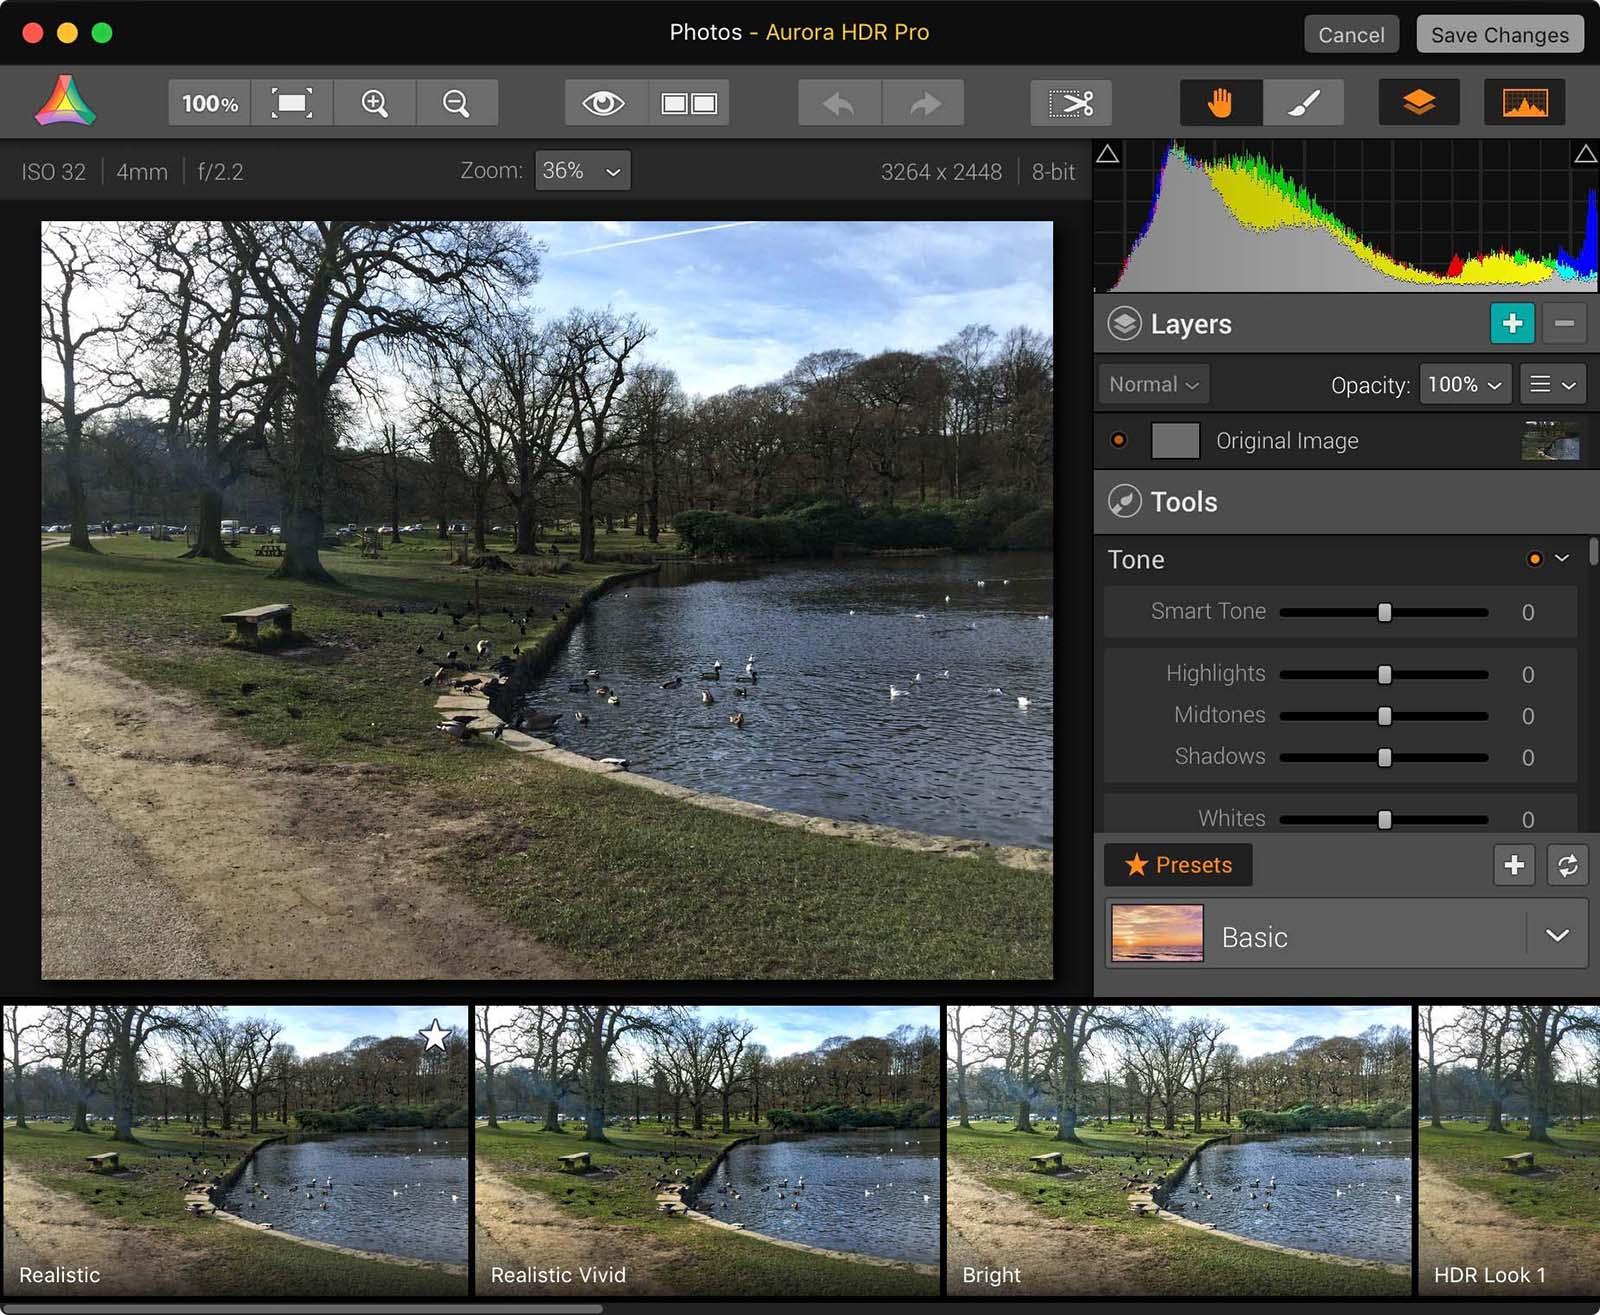Expand the Basic preset category dropdown

click(1557, 935)
